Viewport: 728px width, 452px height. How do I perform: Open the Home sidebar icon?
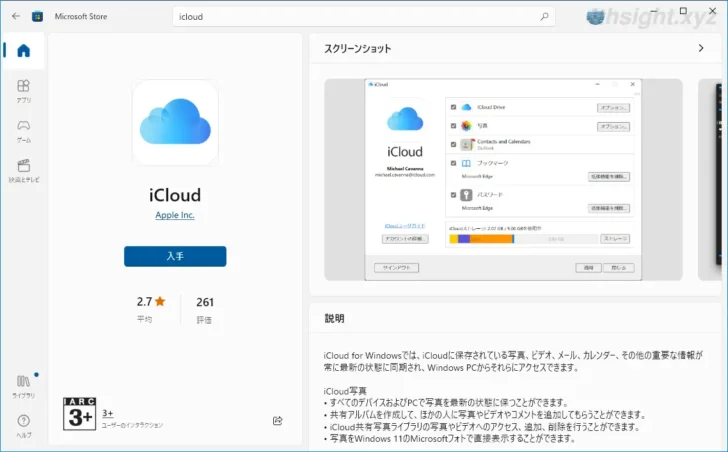pyautogui.click(x=23, y=51)
